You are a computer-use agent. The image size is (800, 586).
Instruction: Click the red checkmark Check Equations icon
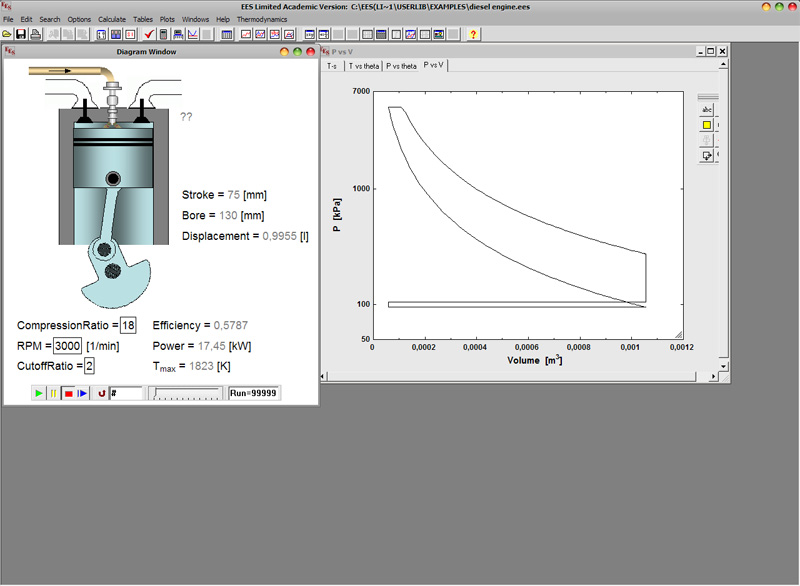149,34
